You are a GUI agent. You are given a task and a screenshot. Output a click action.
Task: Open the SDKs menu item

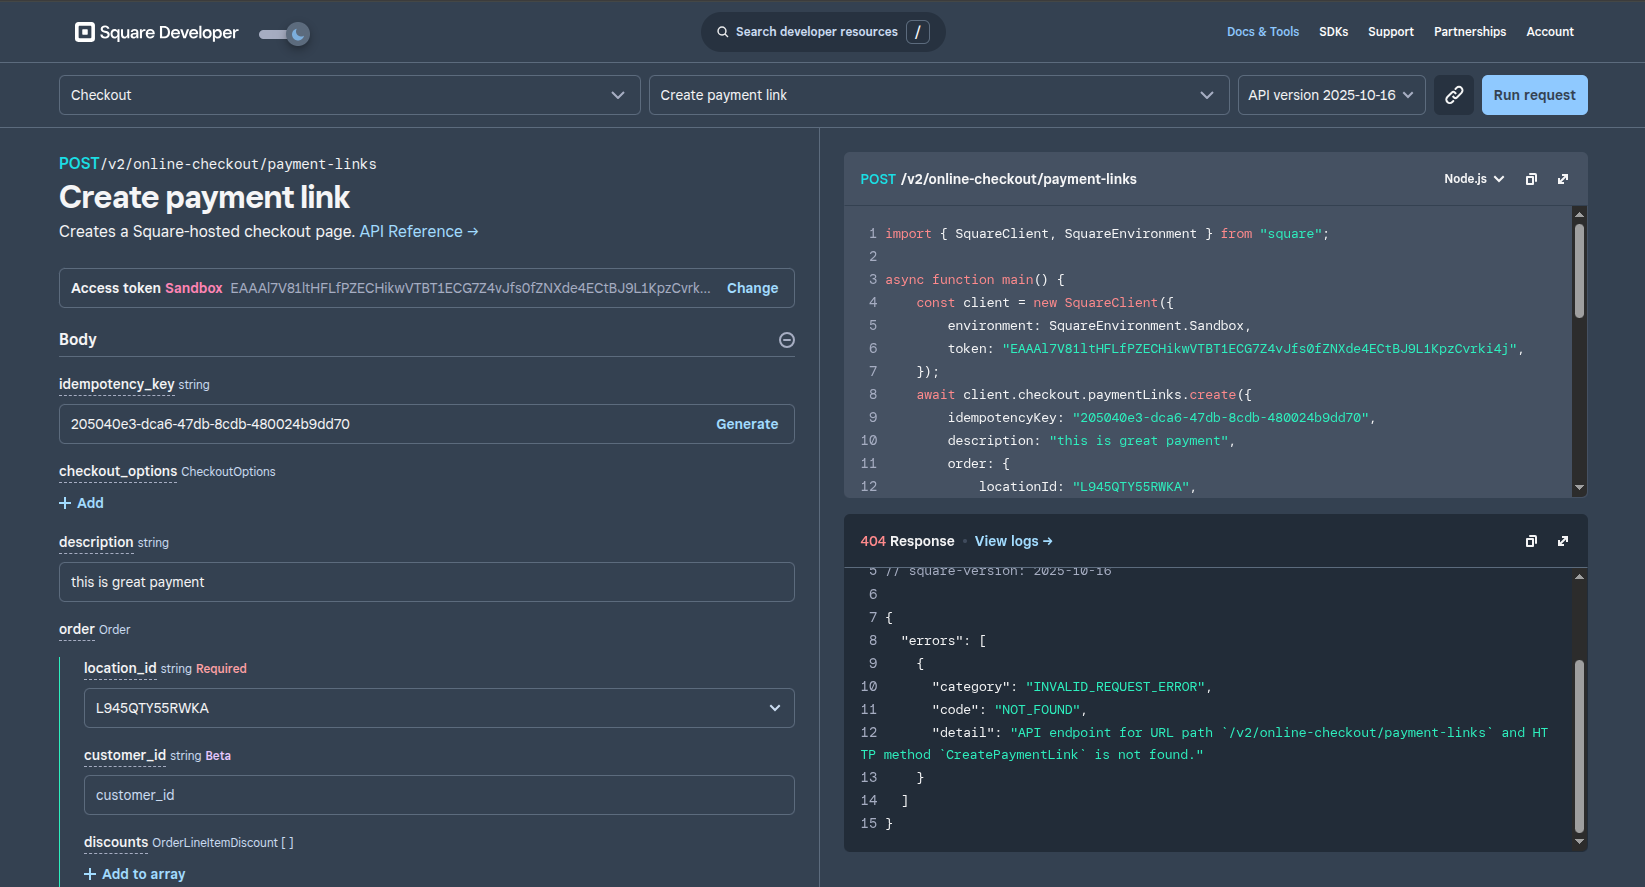pos(1333,32)
